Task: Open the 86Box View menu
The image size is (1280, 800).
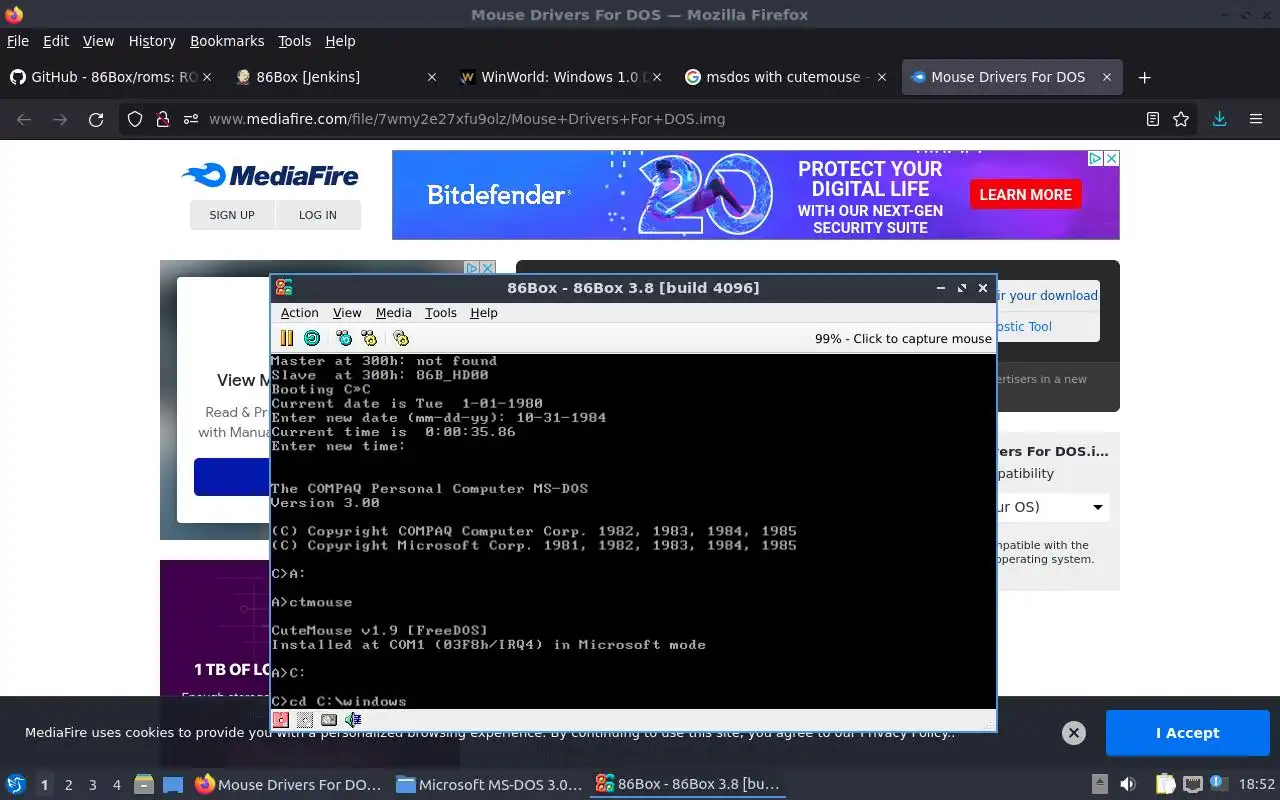Action: pos(347,313)
